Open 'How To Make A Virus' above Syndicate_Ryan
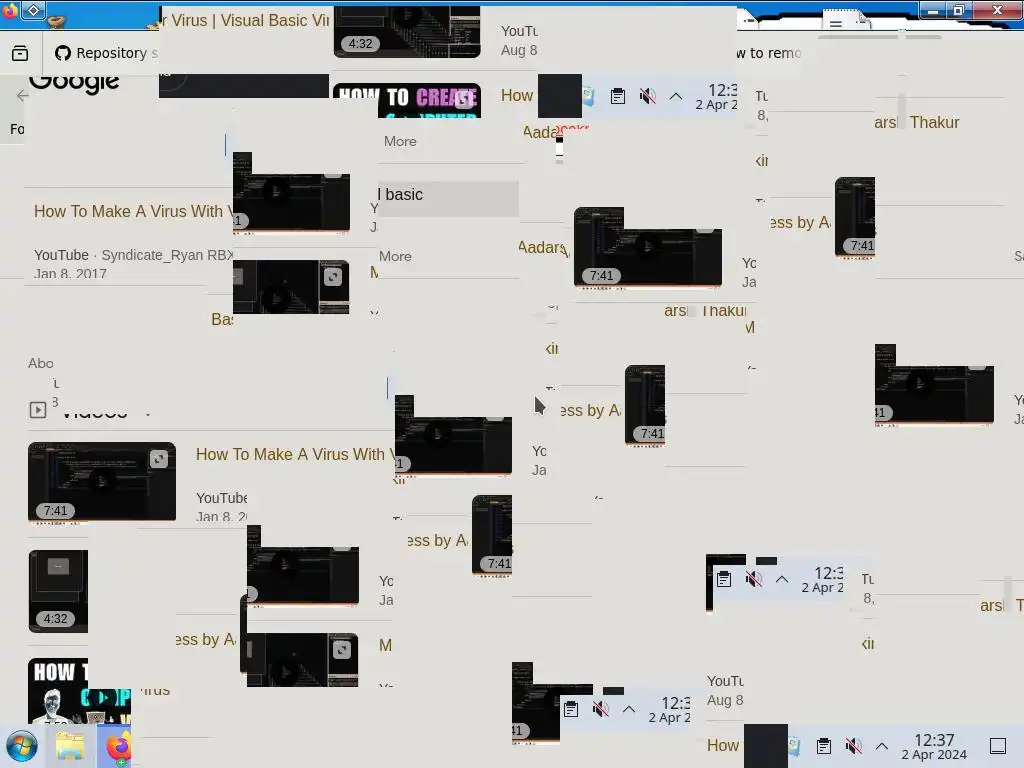This screenshot has width=1024, height=768. [x=133, y=212]
